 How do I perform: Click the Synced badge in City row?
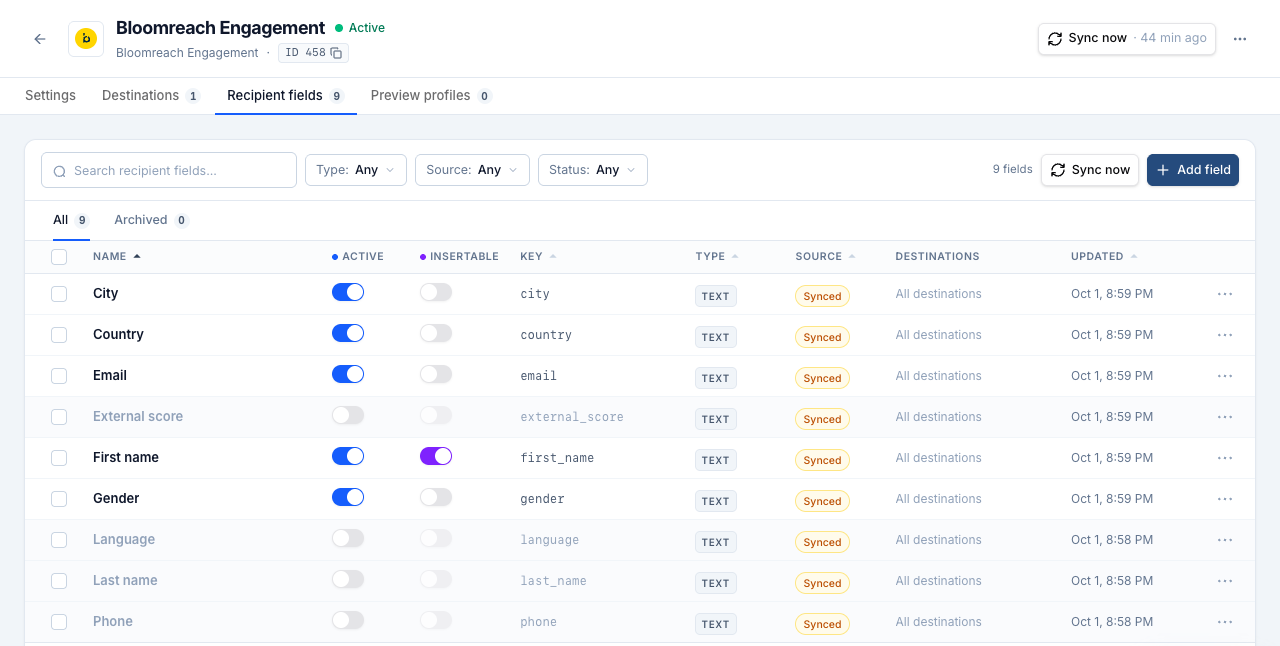822,296
